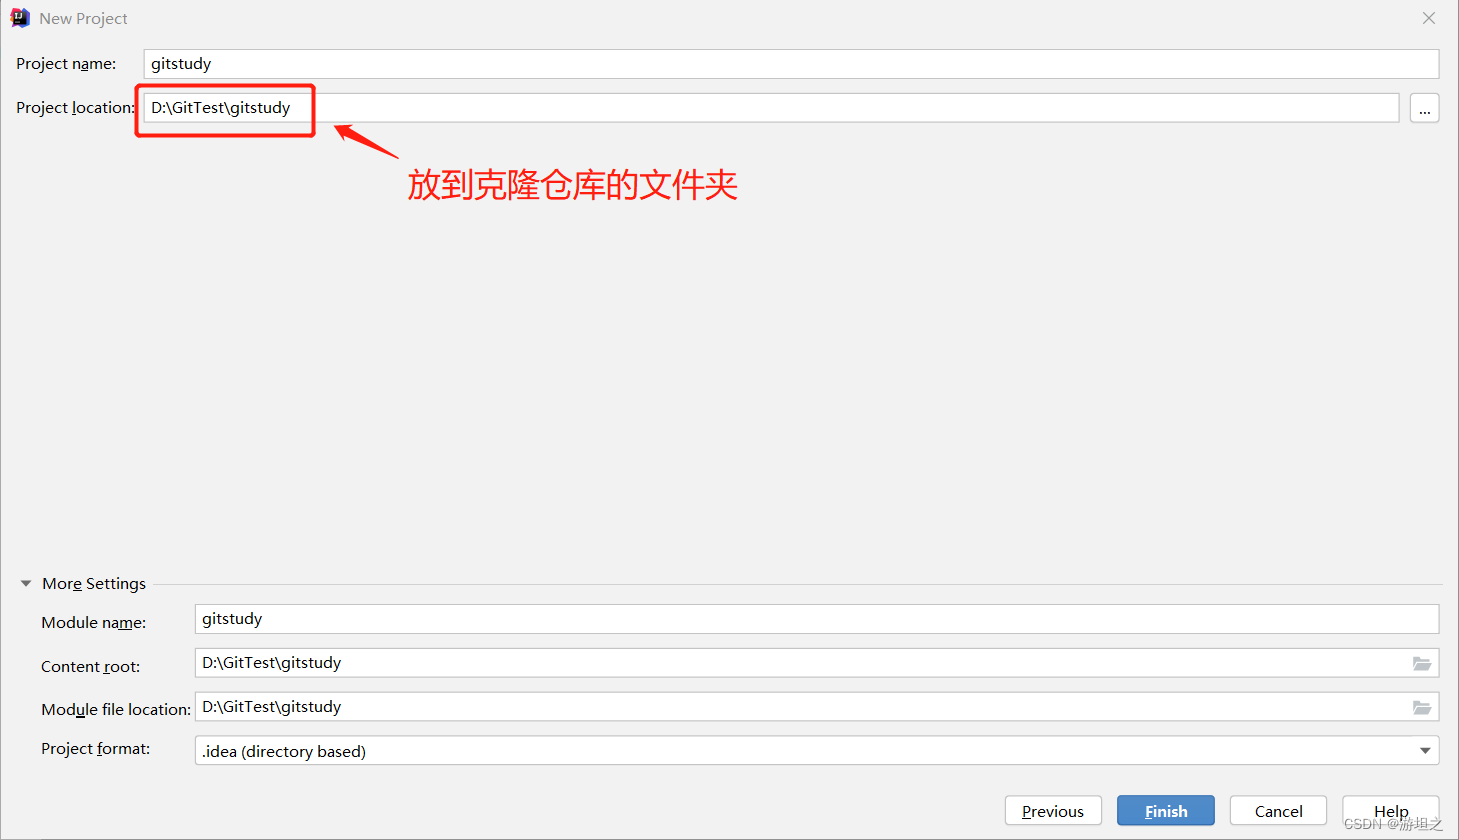
Task: Click the Module file location label
Action: 116,710
